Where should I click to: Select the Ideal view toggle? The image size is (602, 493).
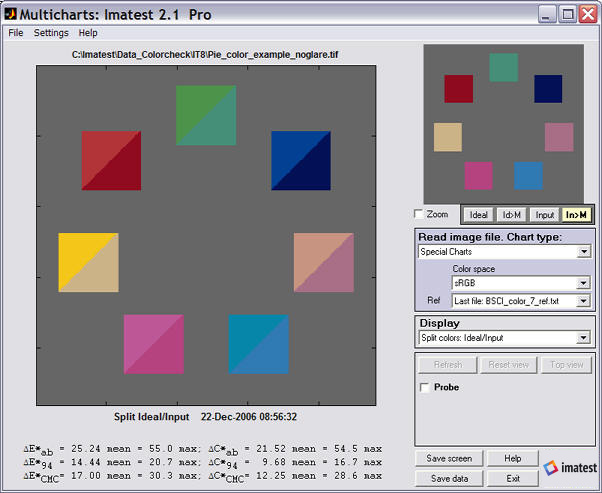478,215
